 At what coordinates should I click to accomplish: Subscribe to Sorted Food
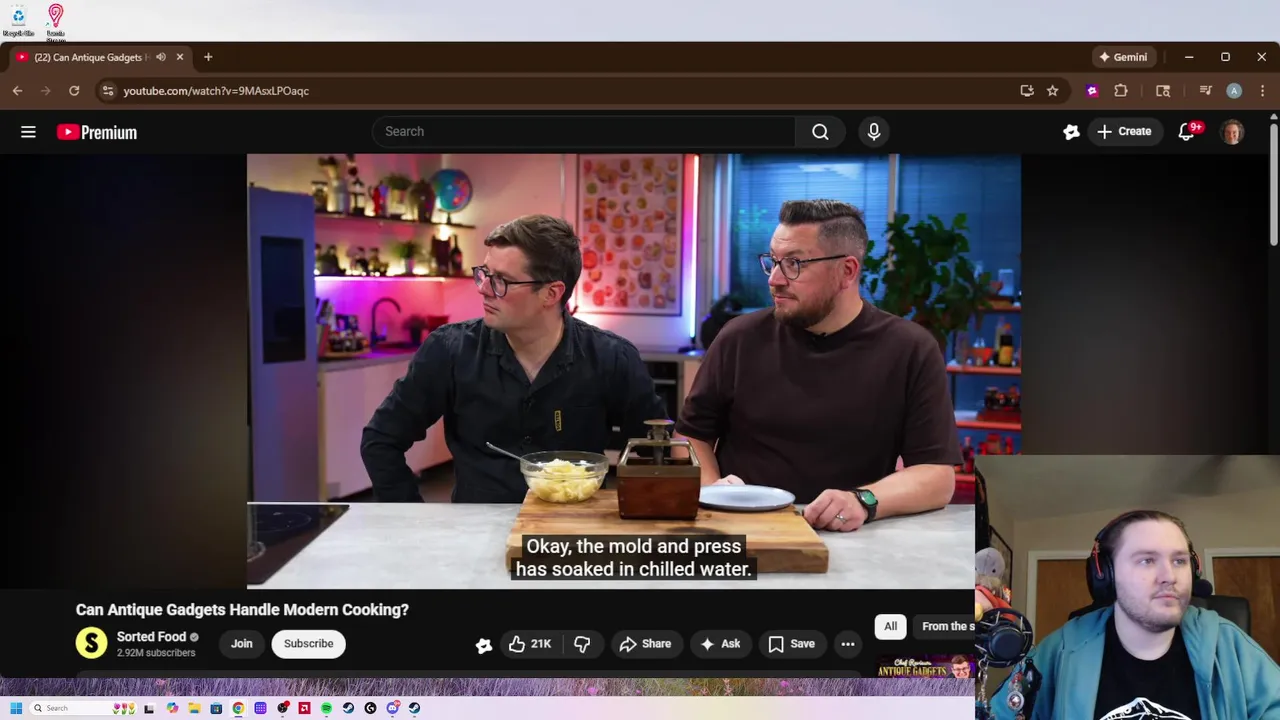tap(308, 644)
